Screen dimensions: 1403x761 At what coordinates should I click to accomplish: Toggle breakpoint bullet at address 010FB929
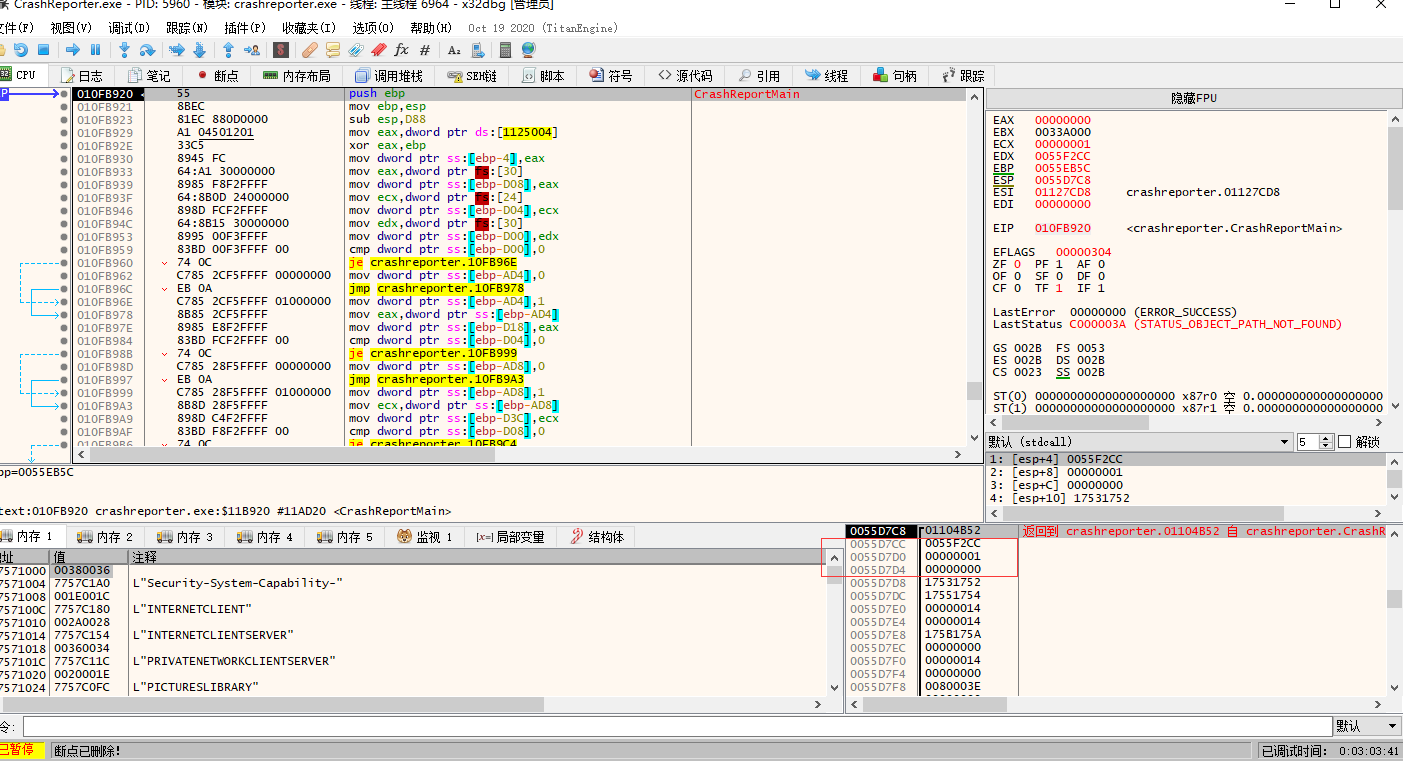65,133
